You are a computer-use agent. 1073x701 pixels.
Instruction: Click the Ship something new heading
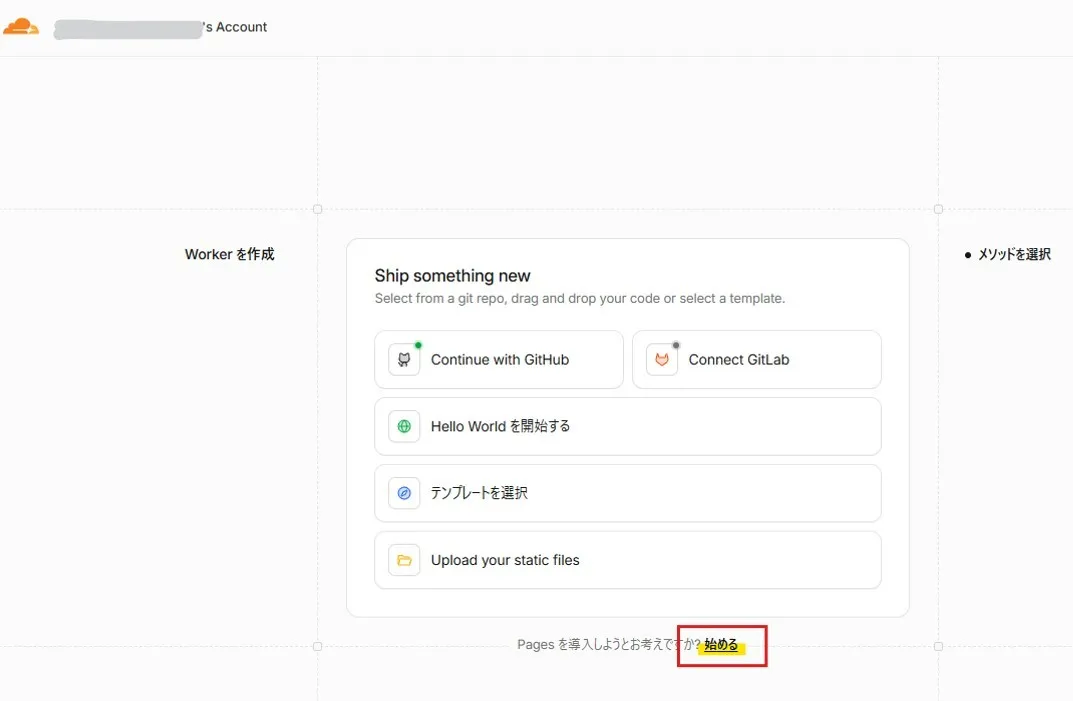coord(452,276)
